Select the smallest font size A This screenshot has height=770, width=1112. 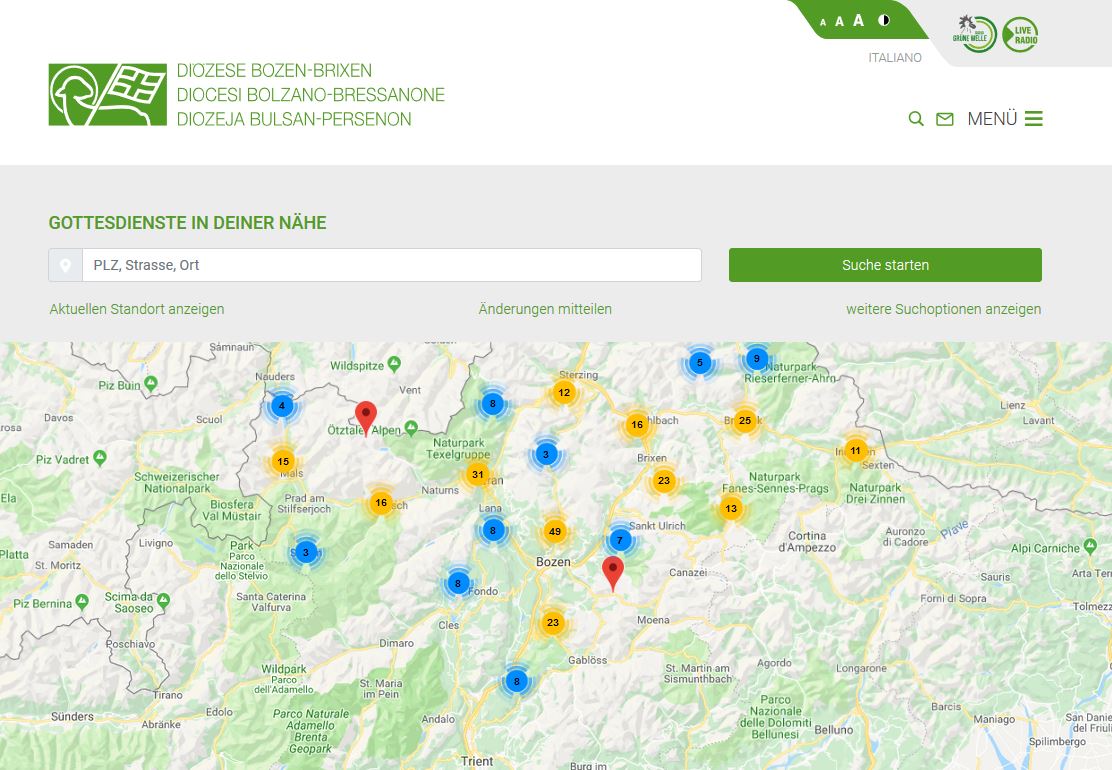[x=823, y=22]
